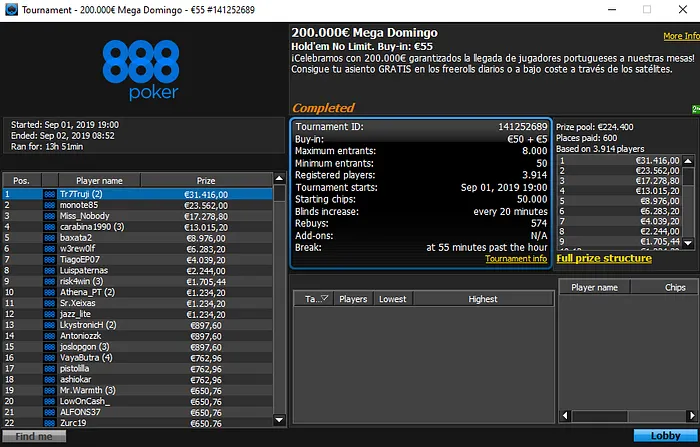This screenshot has width=700, height=447.
Task: Click the prize list scroll-down arrow
Action: [x=688, y=243]
